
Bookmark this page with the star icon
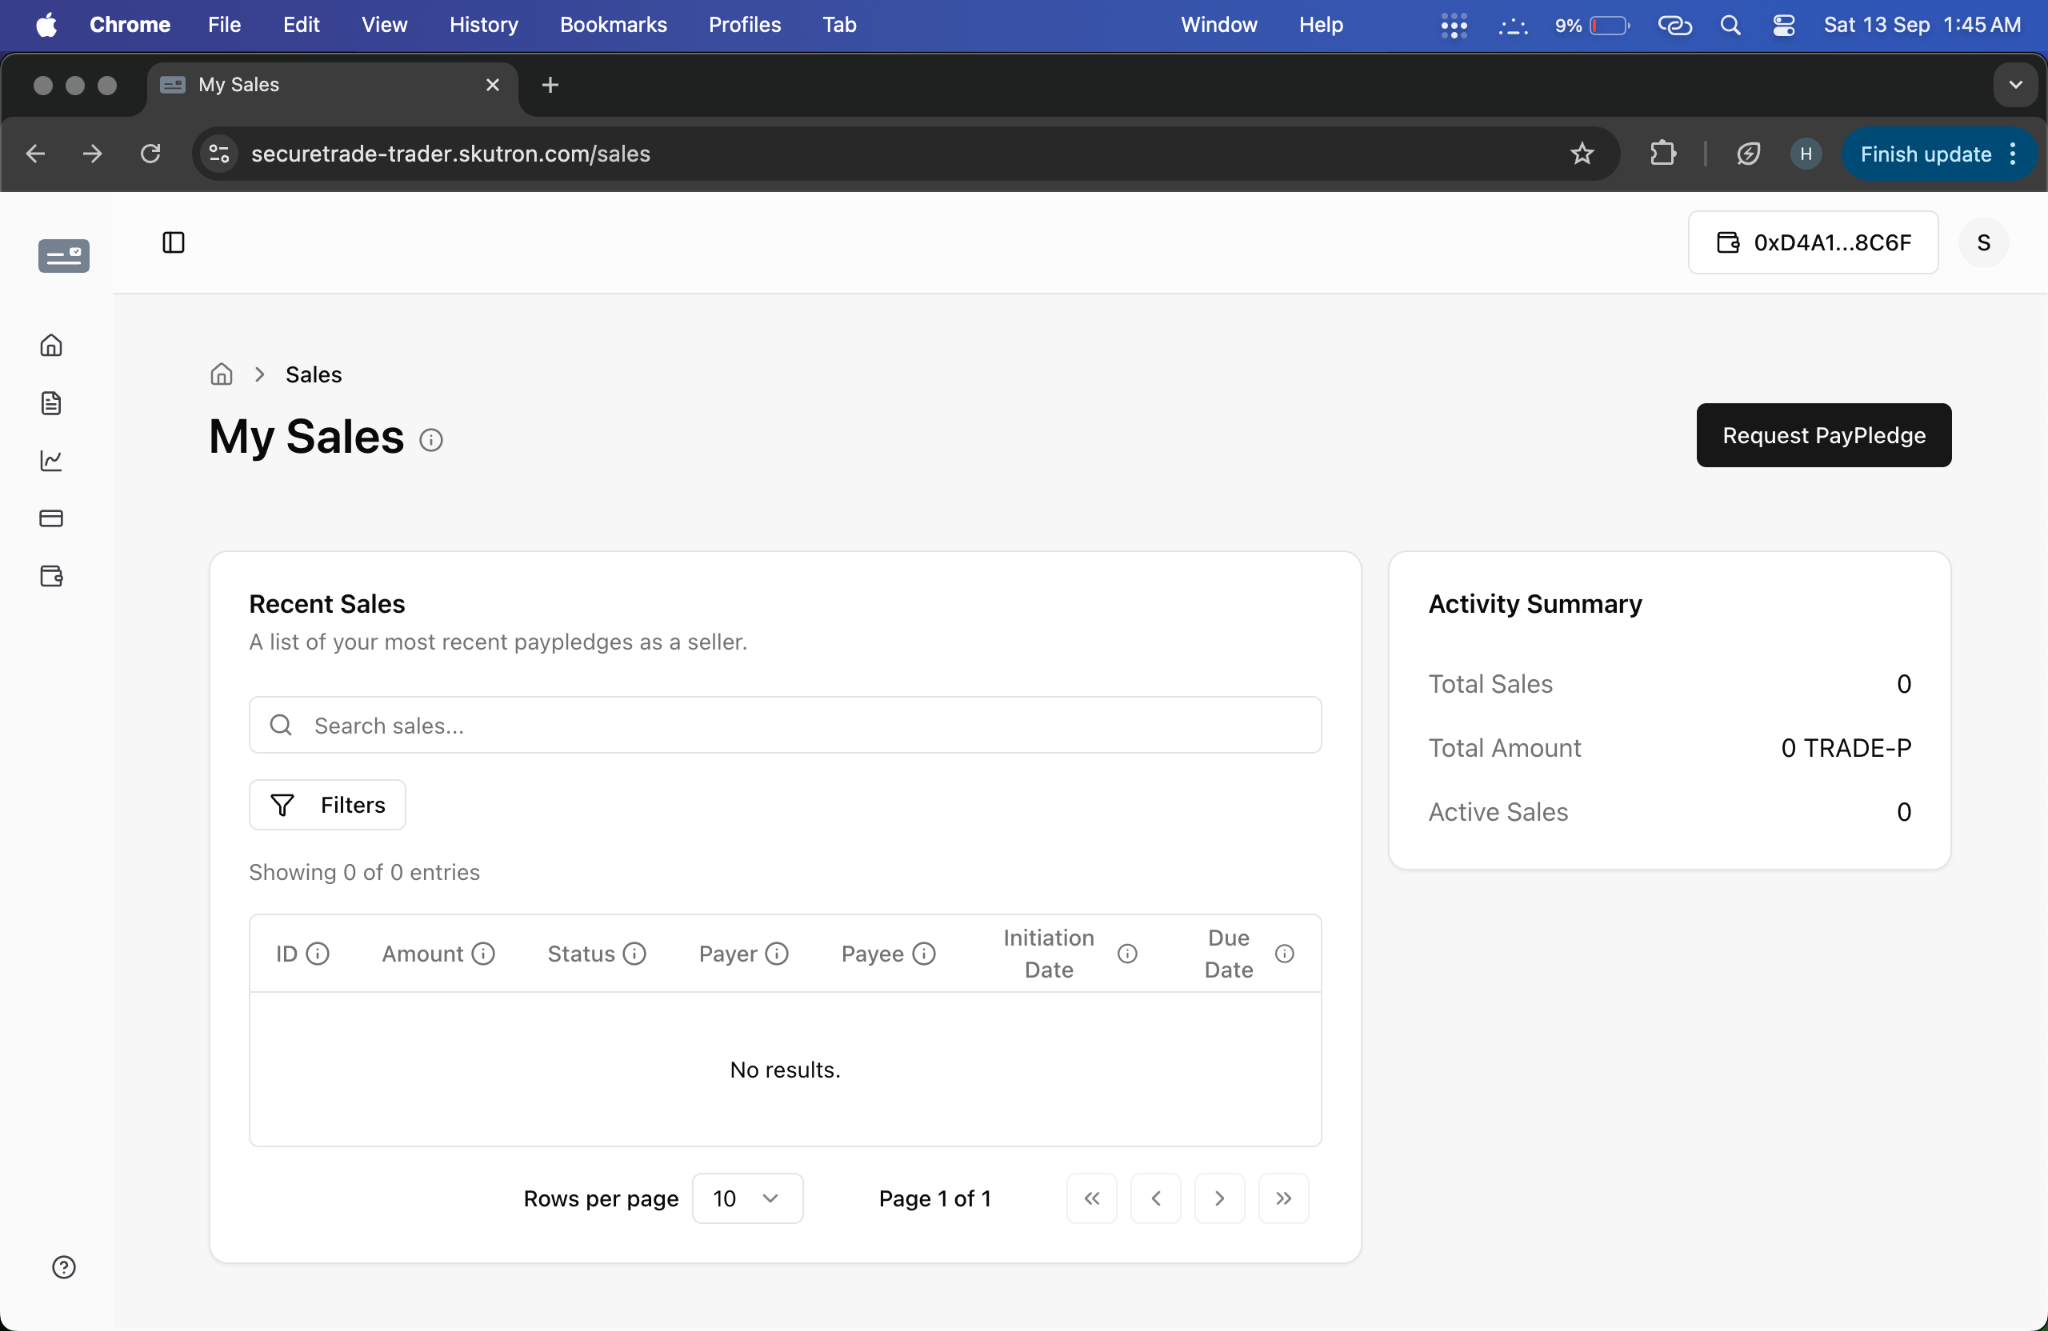click(x=1582, y=154)
